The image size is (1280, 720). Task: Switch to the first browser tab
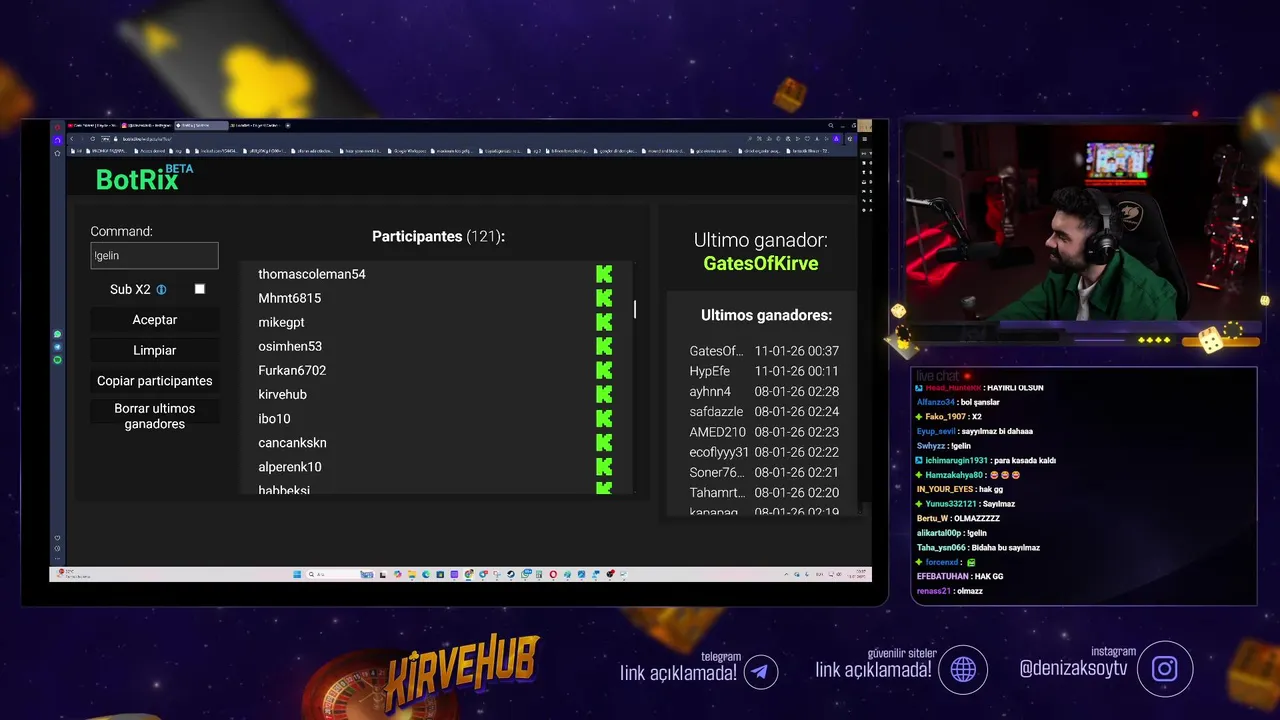(x=92, y=125)
